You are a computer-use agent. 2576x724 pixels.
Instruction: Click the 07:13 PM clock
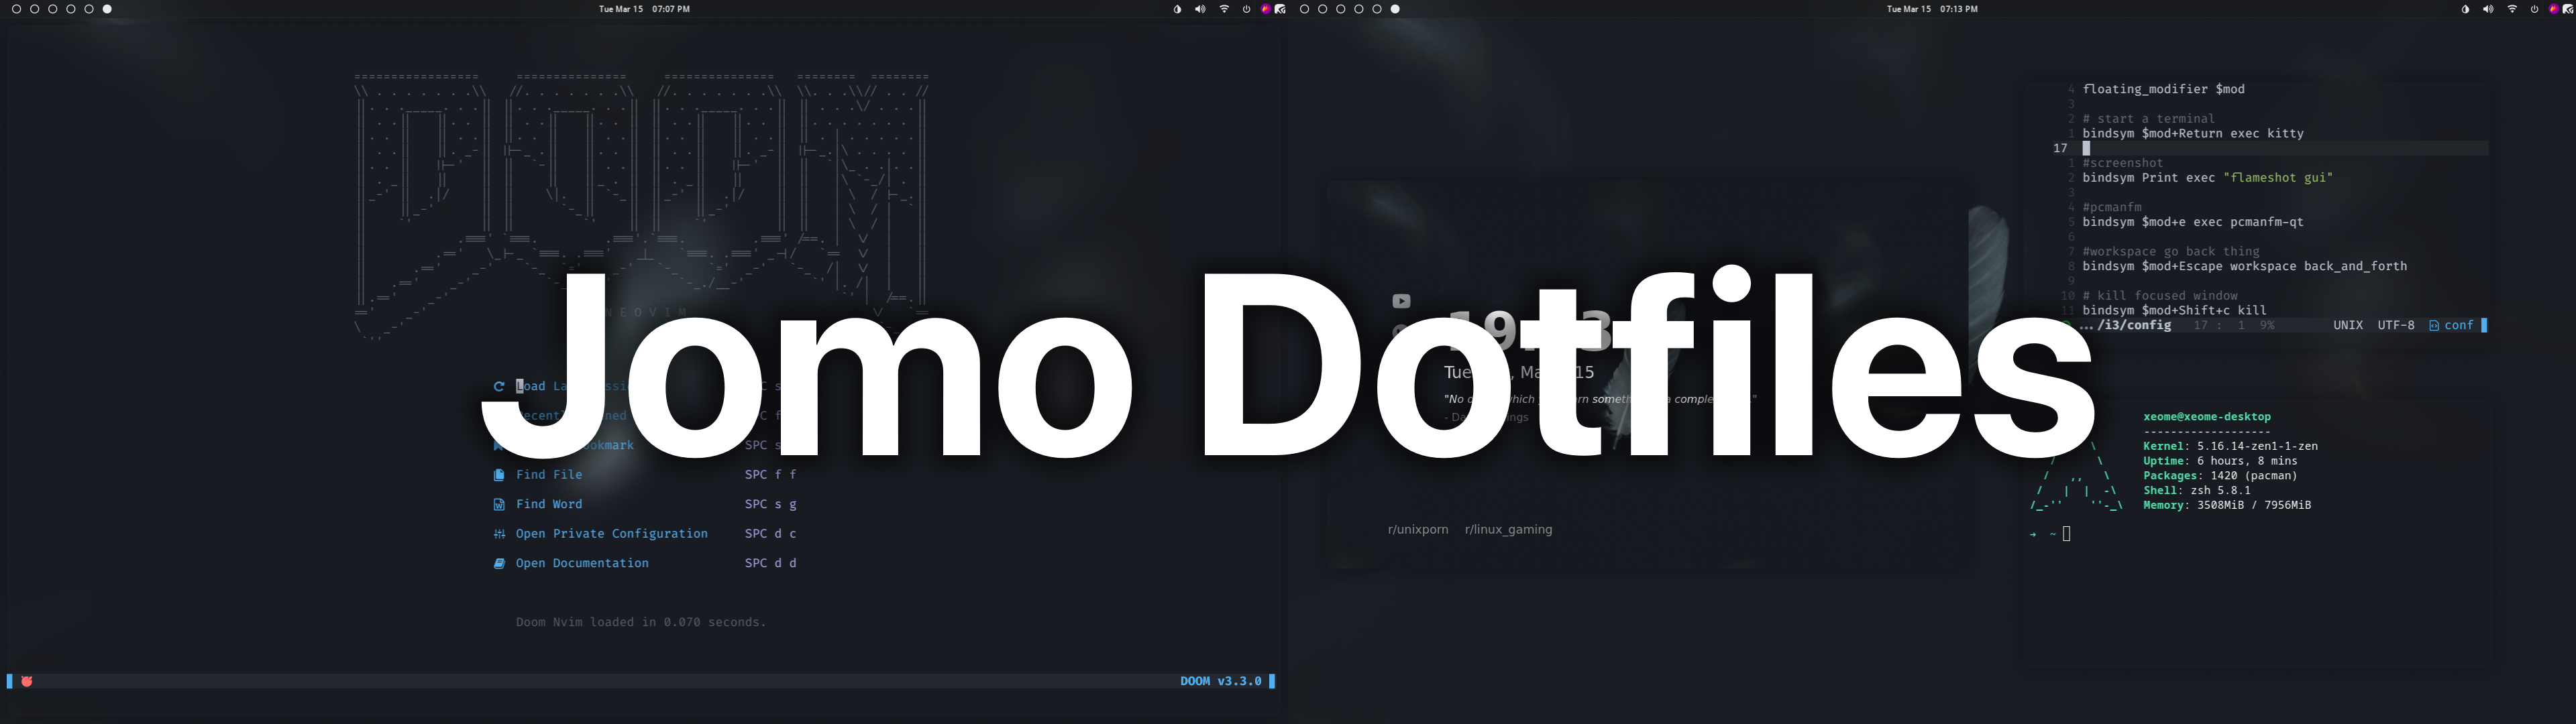click(x=1959, y=9)
